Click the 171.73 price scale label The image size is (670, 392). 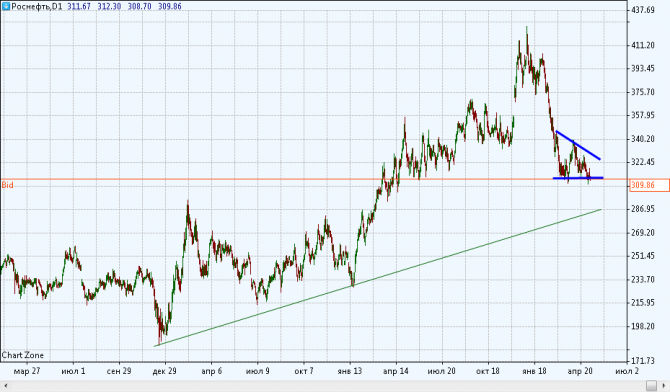coord(643,360)
